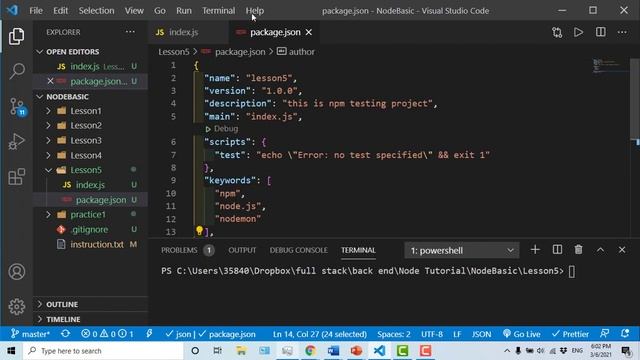Click the UTF-8 encoding status item
This screenshot has height=360, width=640.
point(432,334)
